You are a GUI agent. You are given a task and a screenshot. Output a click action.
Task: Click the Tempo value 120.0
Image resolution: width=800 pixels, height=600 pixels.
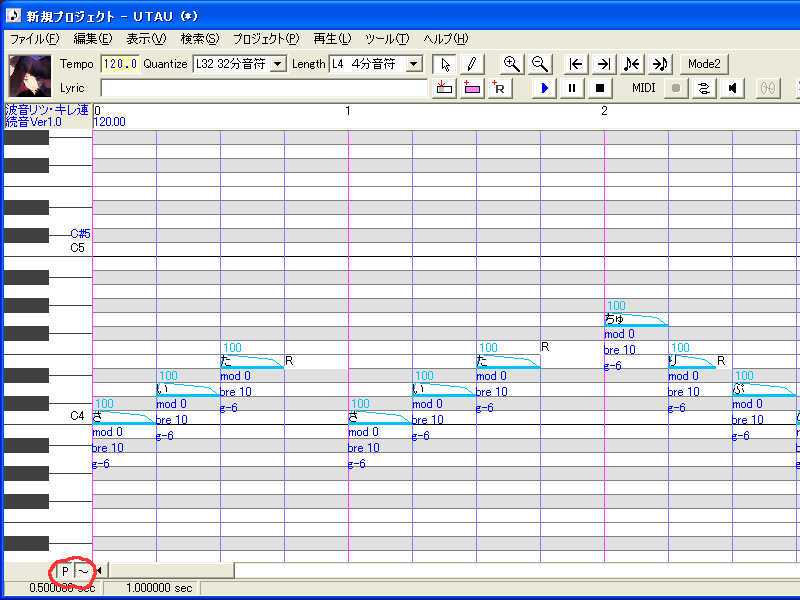120,64
